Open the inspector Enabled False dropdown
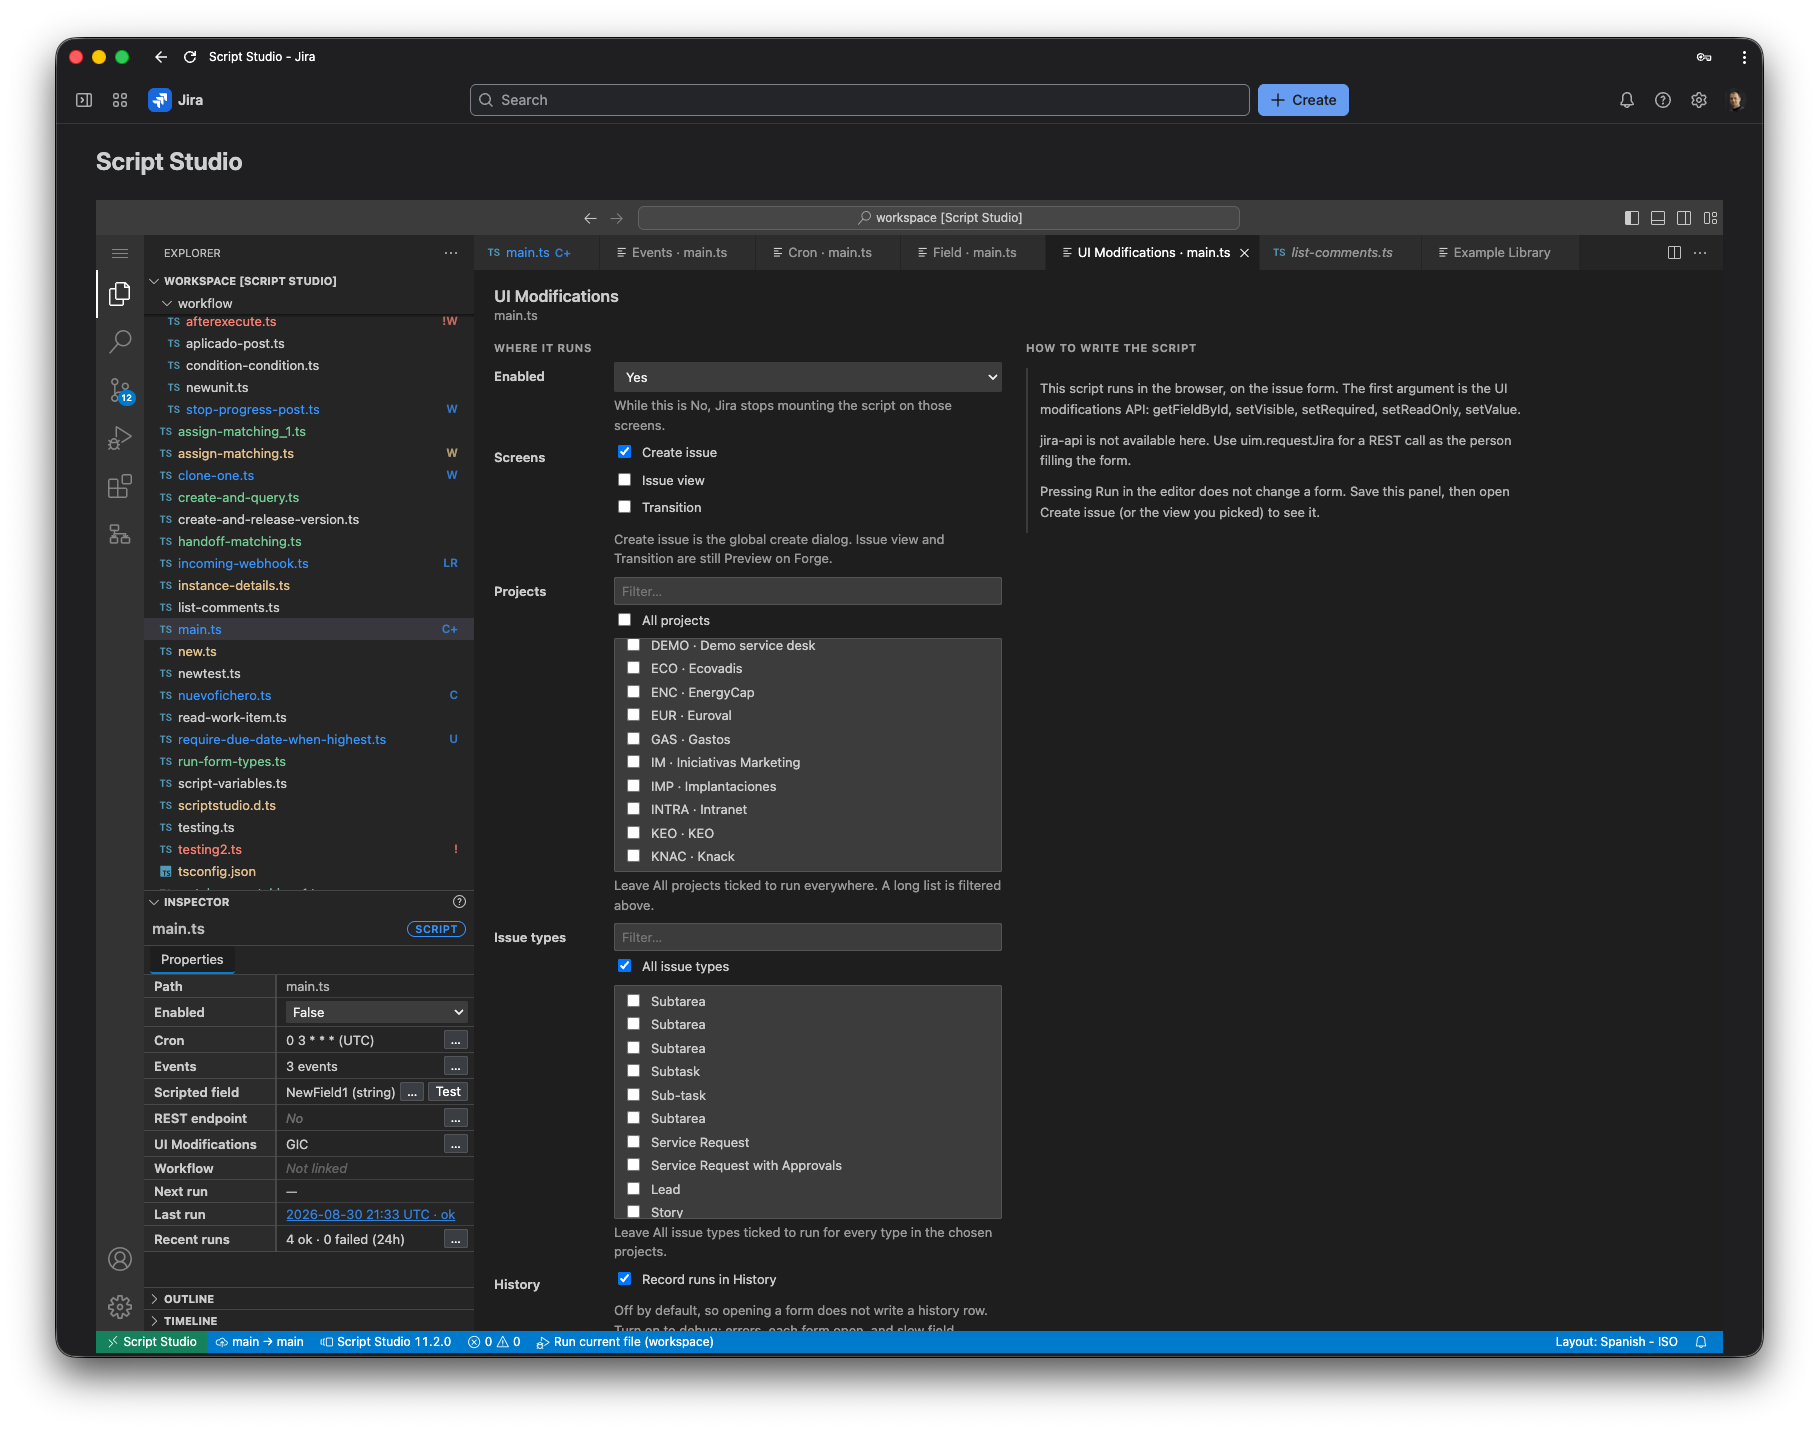 (376, 1012)
